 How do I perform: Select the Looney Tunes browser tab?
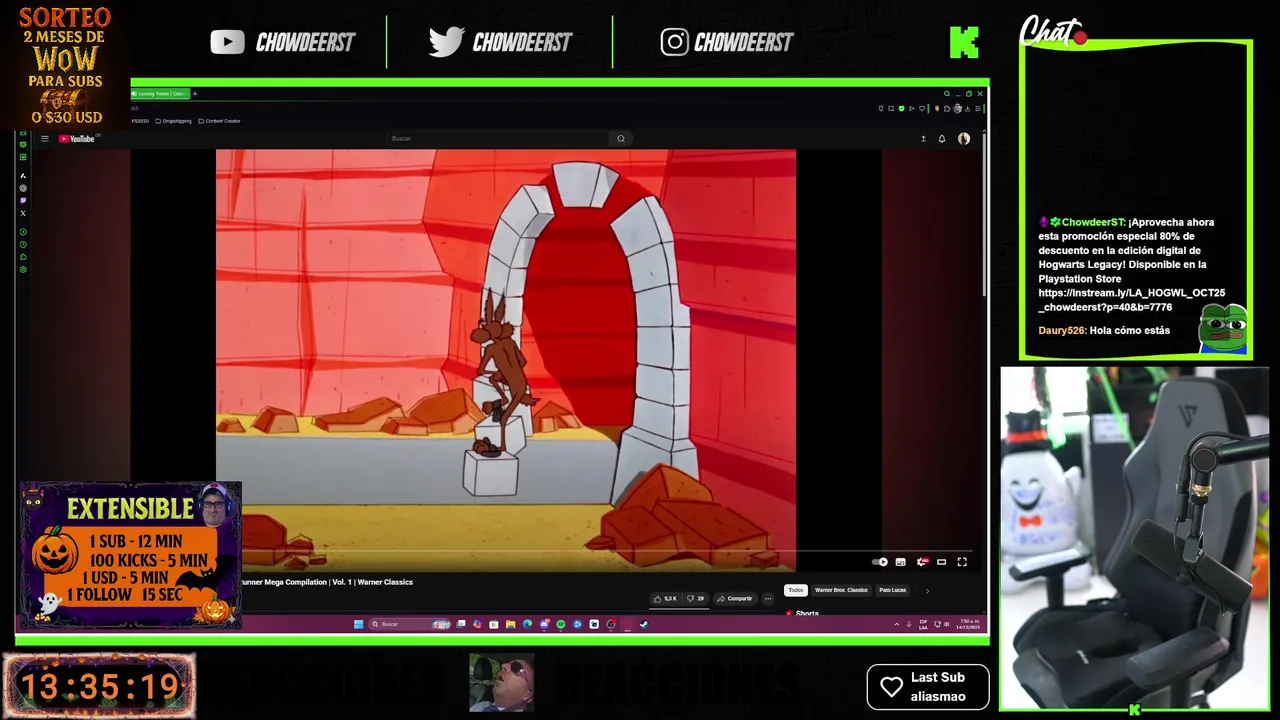pyautogui.click(x=160, y=94)
